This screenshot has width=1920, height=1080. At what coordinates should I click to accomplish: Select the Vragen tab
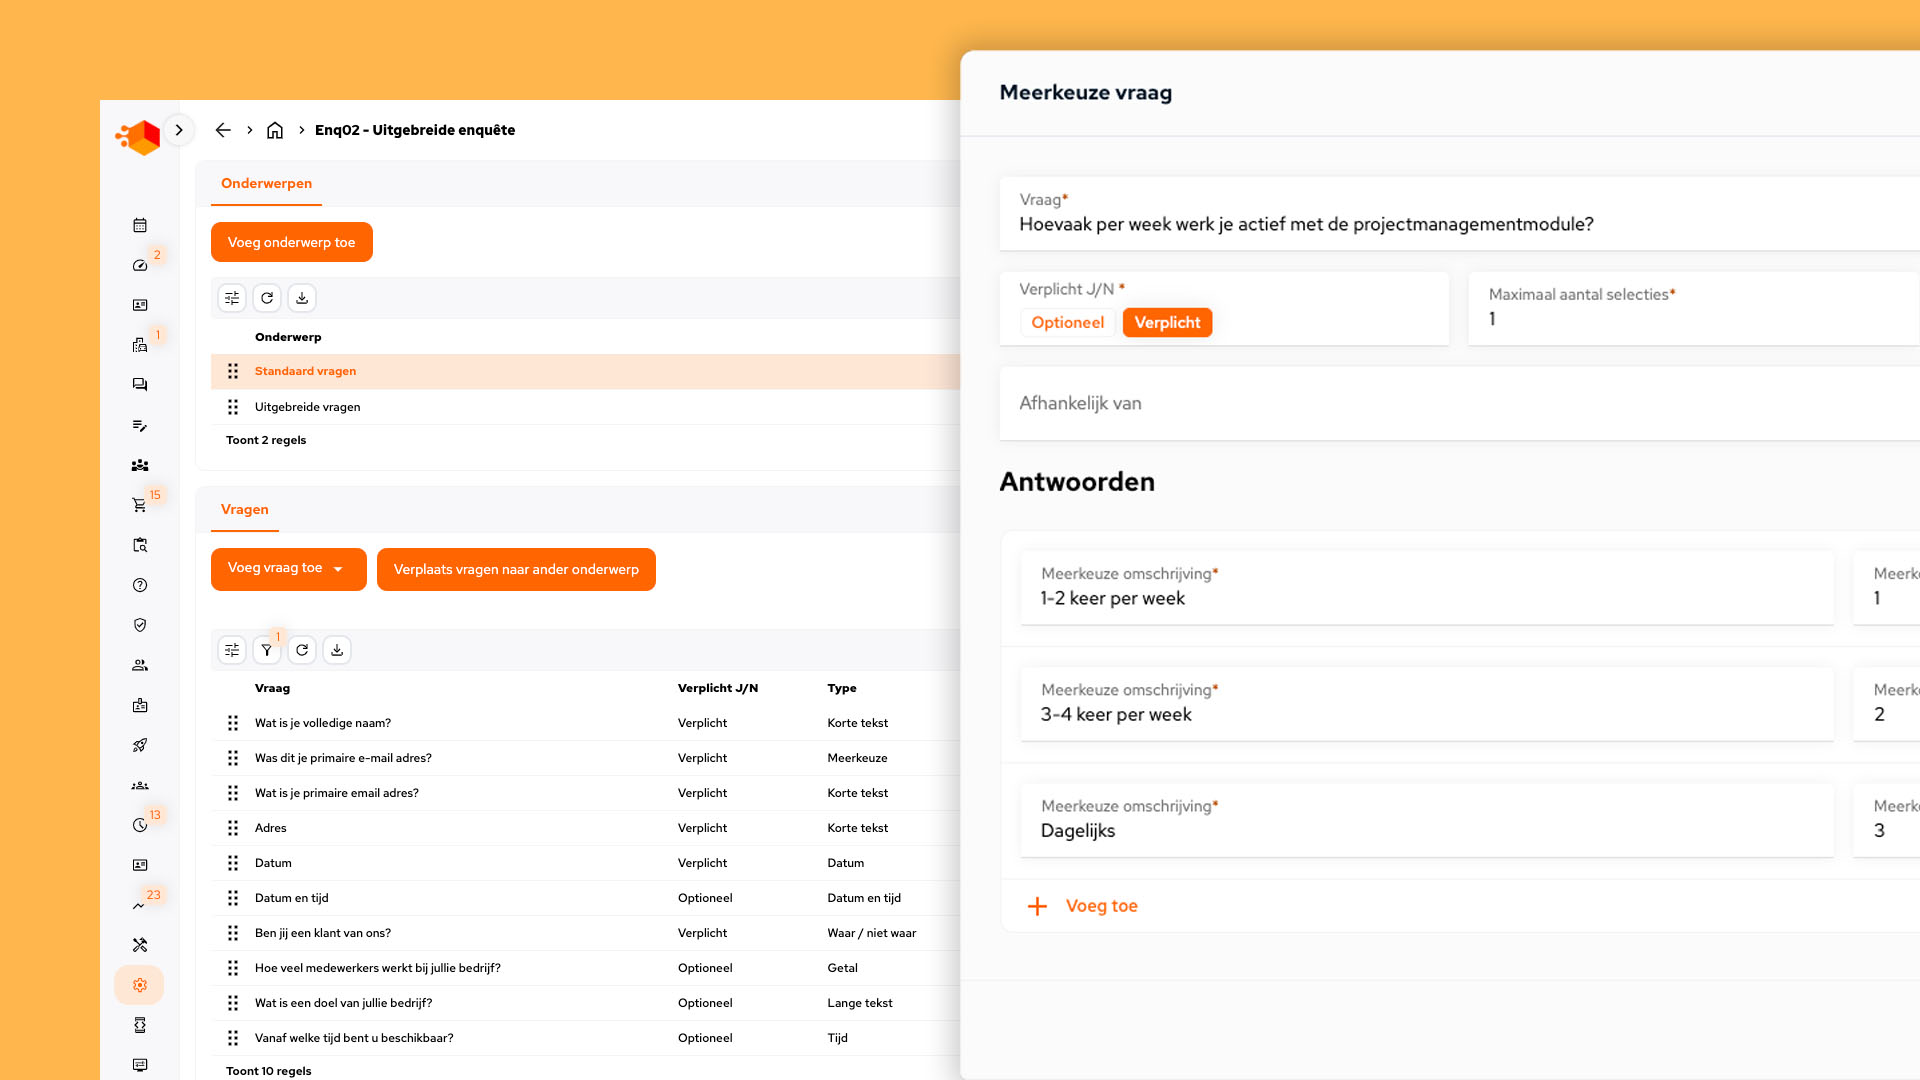[244, 509]
